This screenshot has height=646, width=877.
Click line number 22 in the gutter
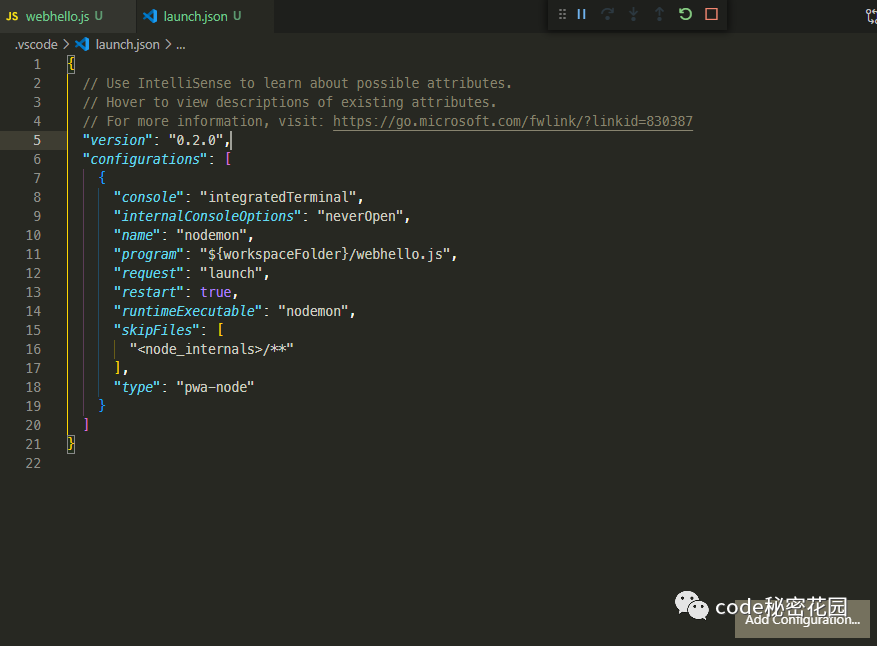click(x=33, y=464)
